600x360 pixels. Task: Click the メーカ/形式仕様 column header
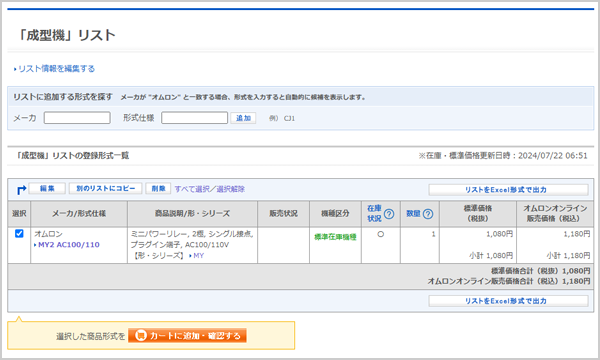[79, 213]
